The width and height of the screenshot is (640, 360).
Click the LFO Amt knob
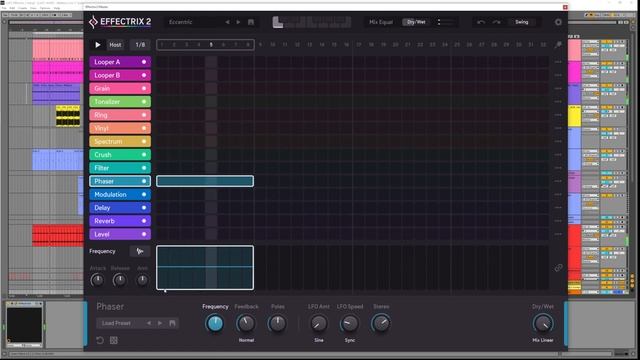[318, 323]
